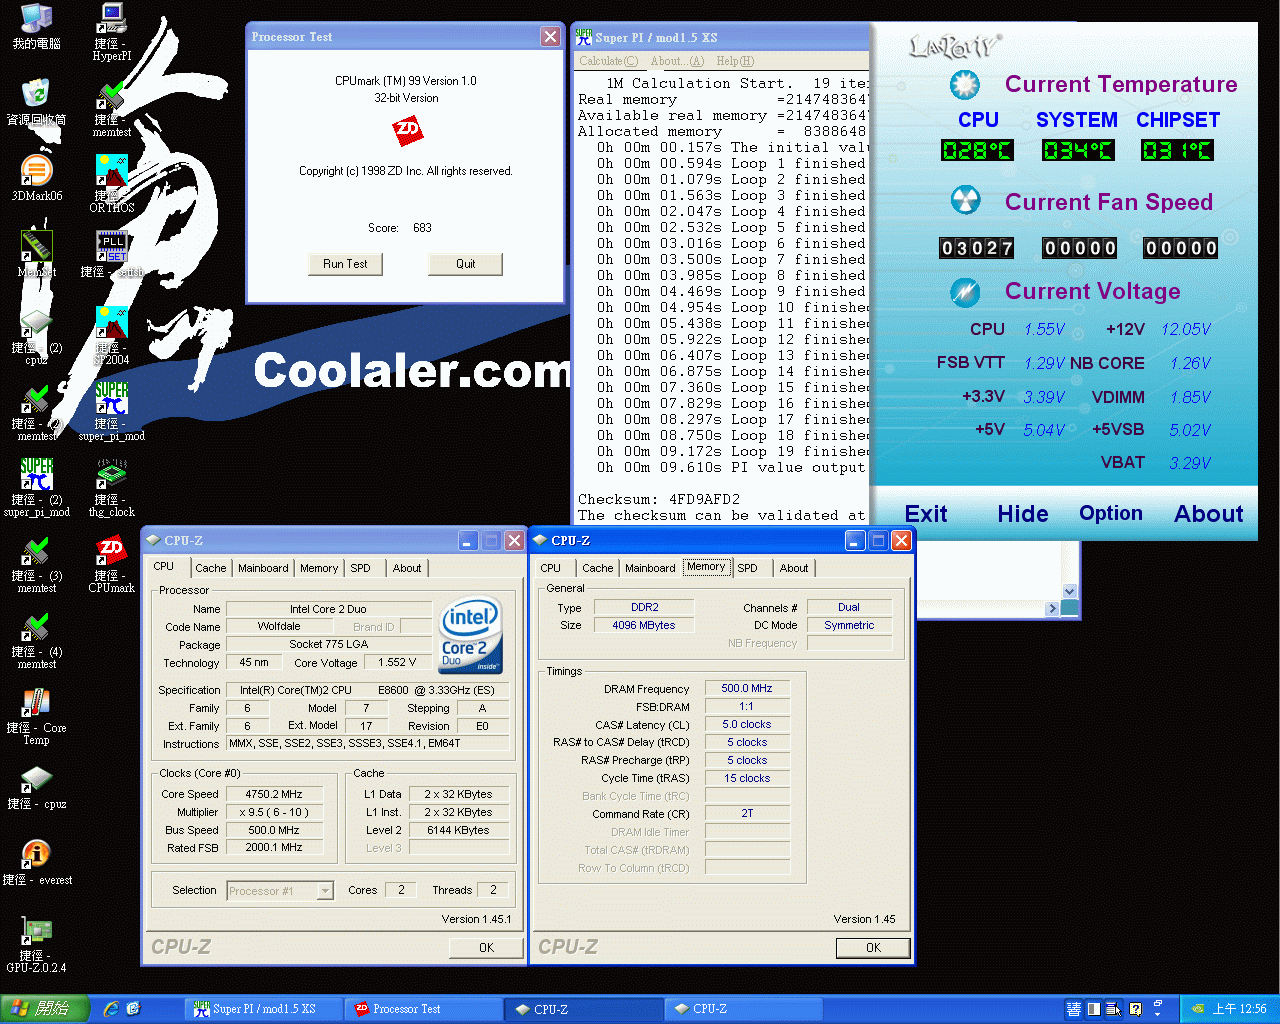The image size is (1280, 1024).
Task: Switch to Processor Test taskbar button
Action: (423, 1009)
